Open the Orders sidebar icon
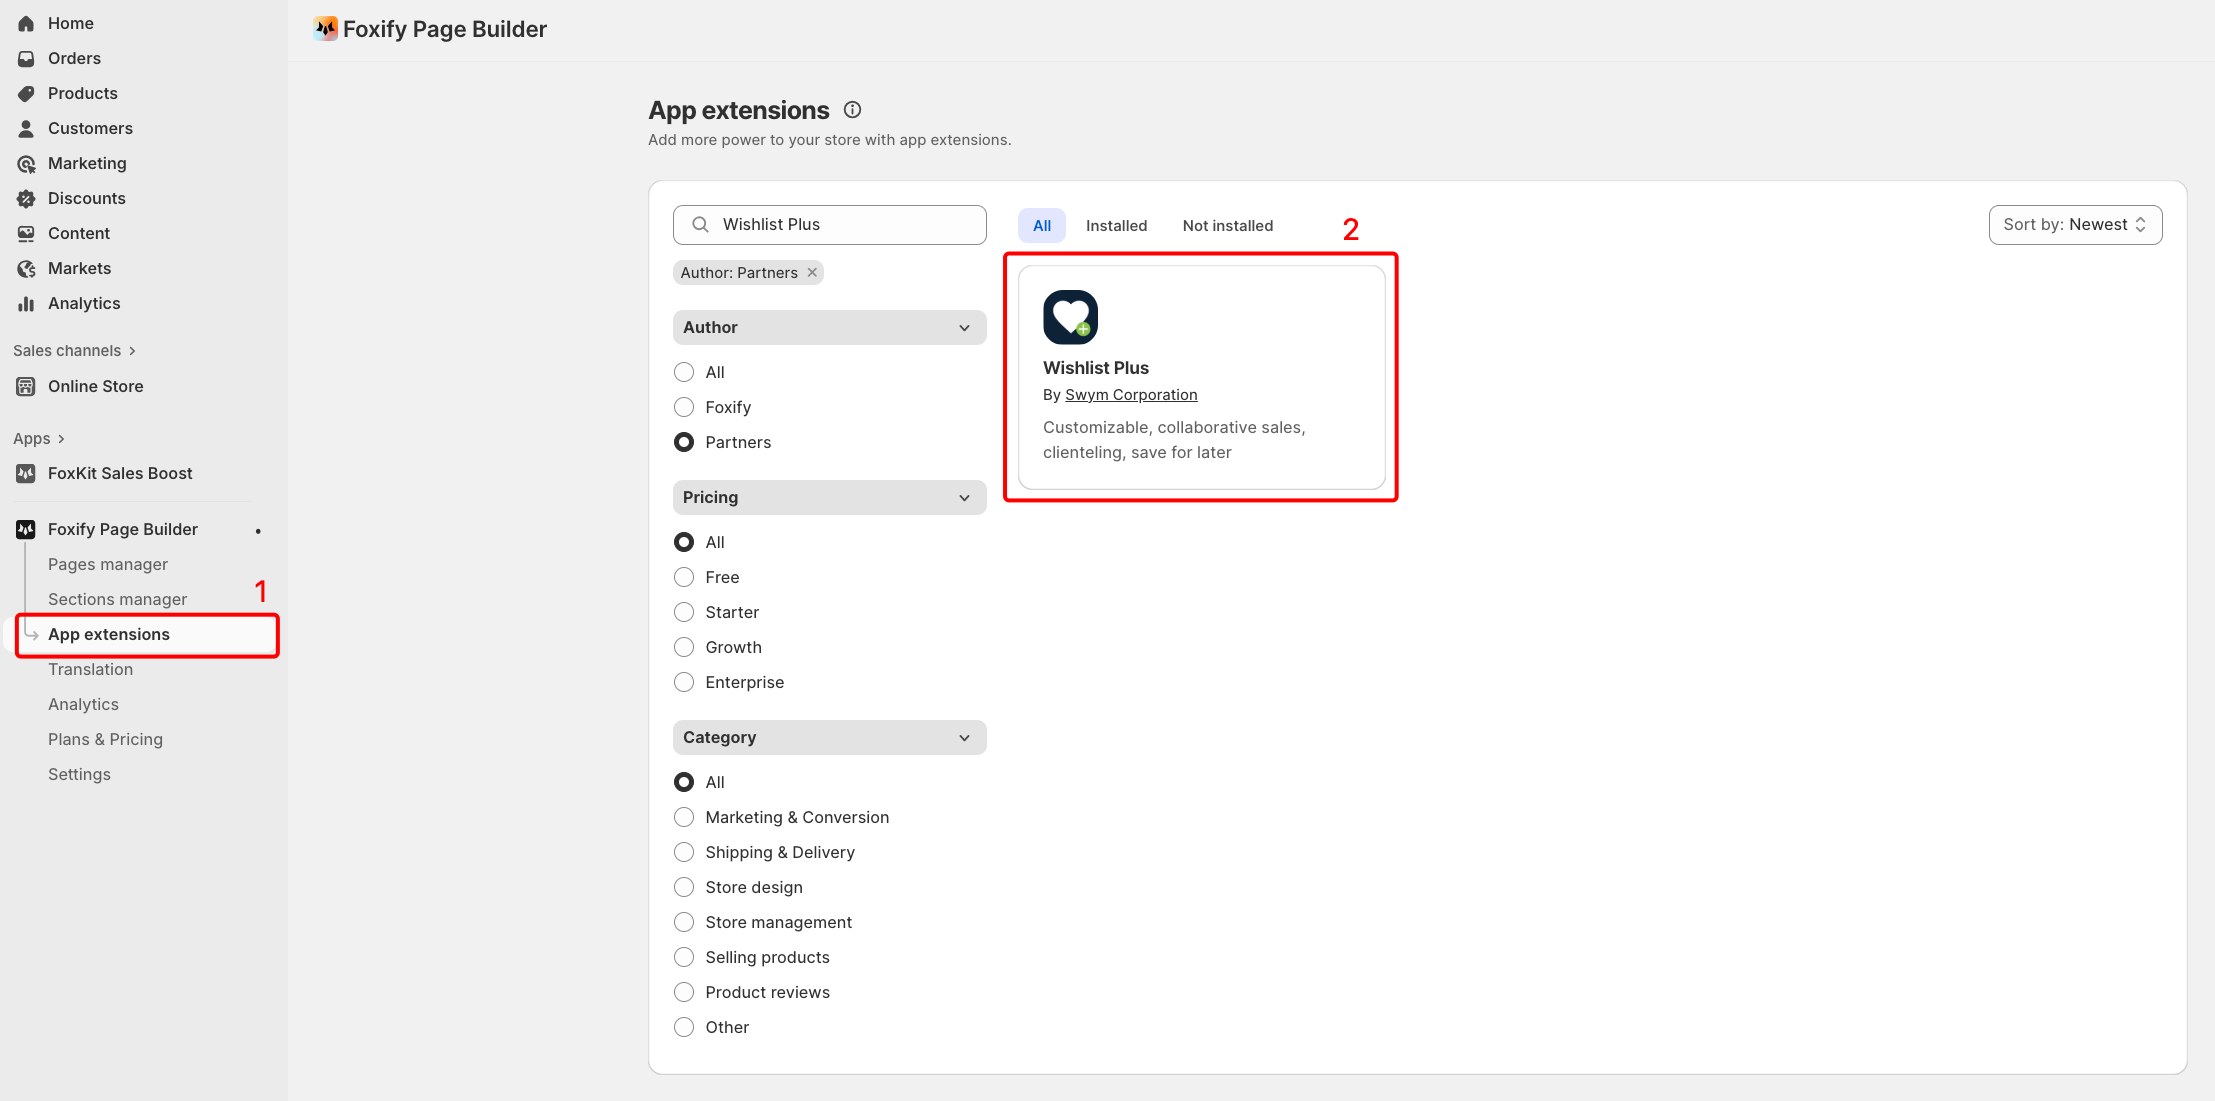 26,58
